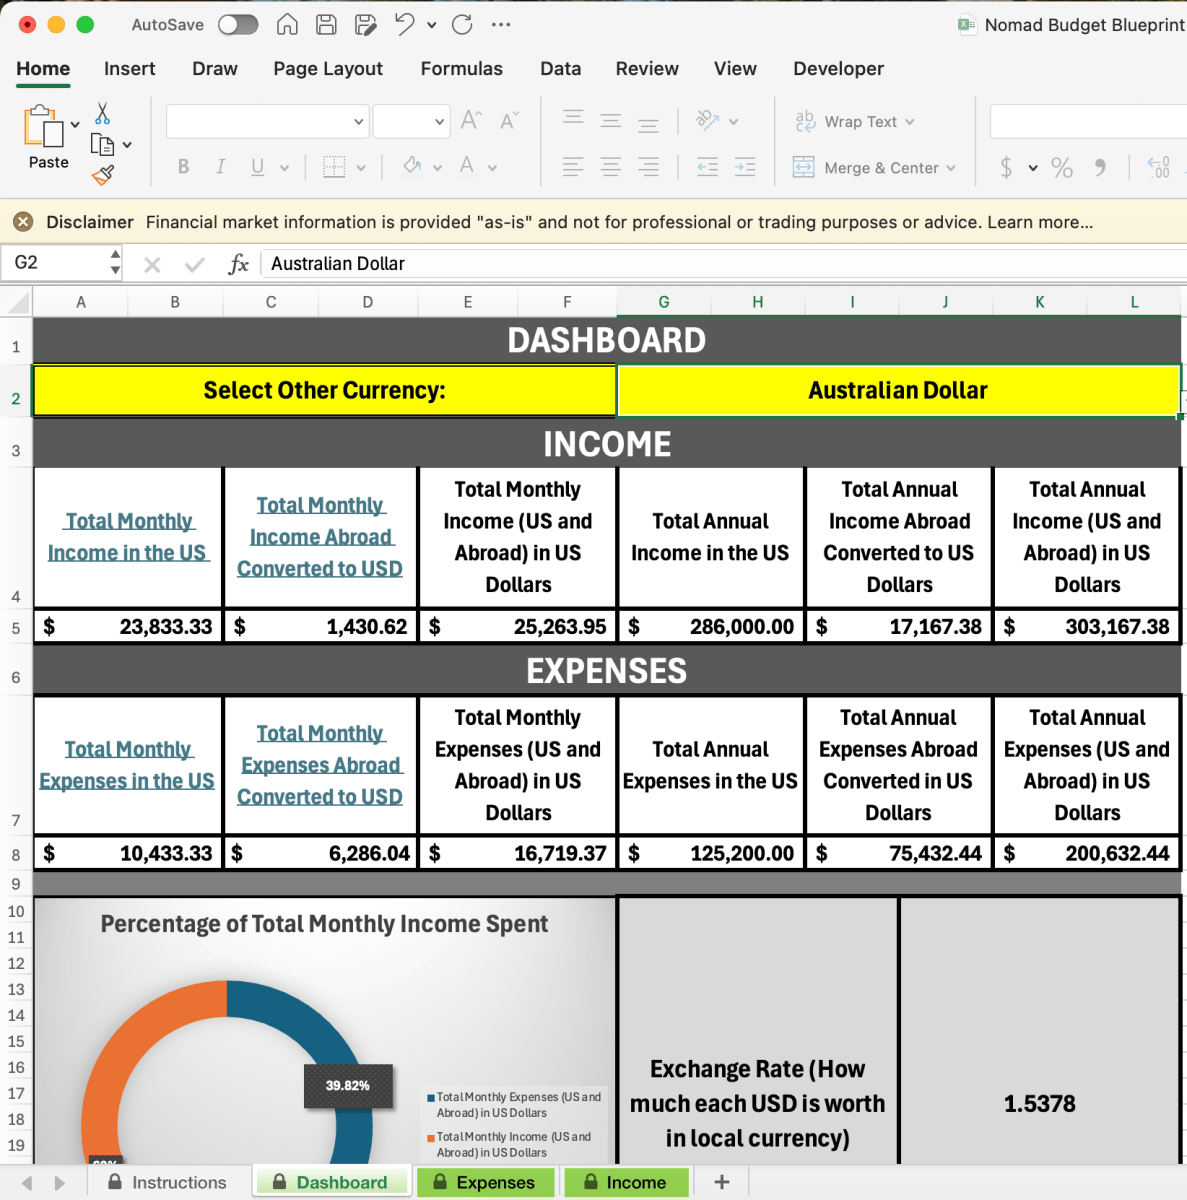Click the Font Color letter A button
The width and height of the screenshot is (1187, 1200).
[466, 166]
